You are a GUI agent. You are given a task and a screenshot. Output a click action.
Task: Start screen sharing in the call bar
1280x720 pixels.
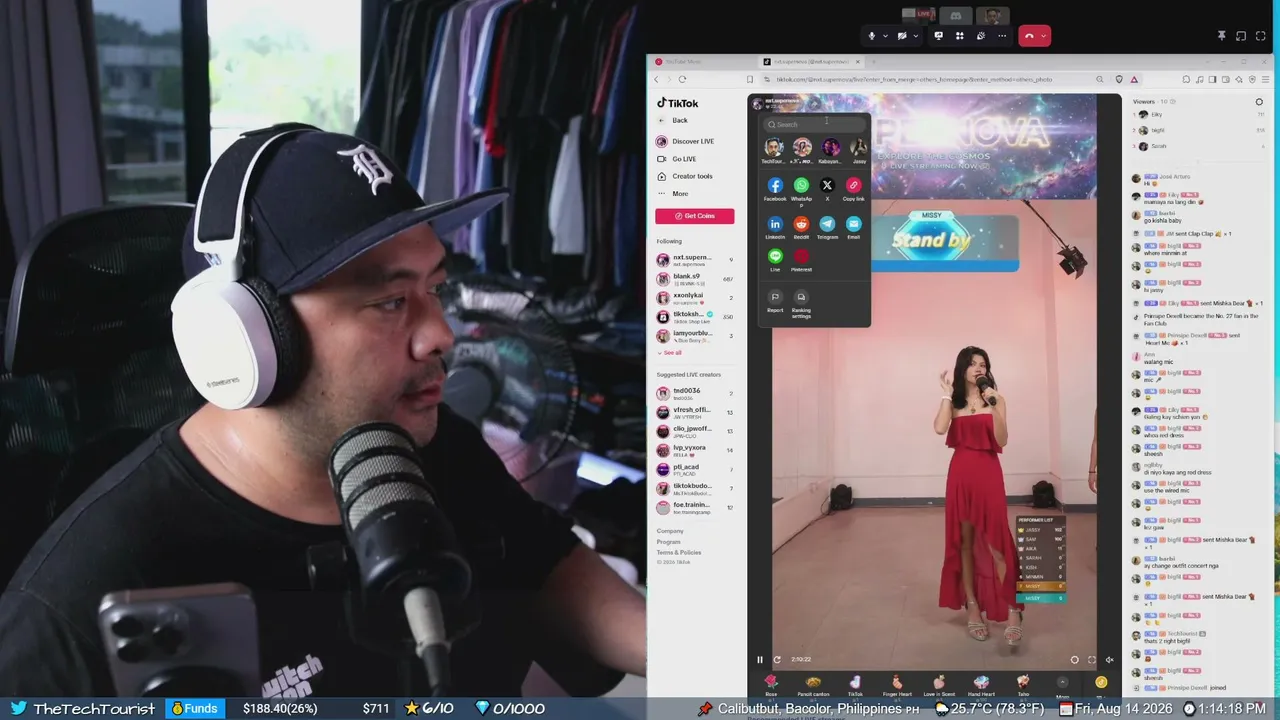(x=938, y=36)
